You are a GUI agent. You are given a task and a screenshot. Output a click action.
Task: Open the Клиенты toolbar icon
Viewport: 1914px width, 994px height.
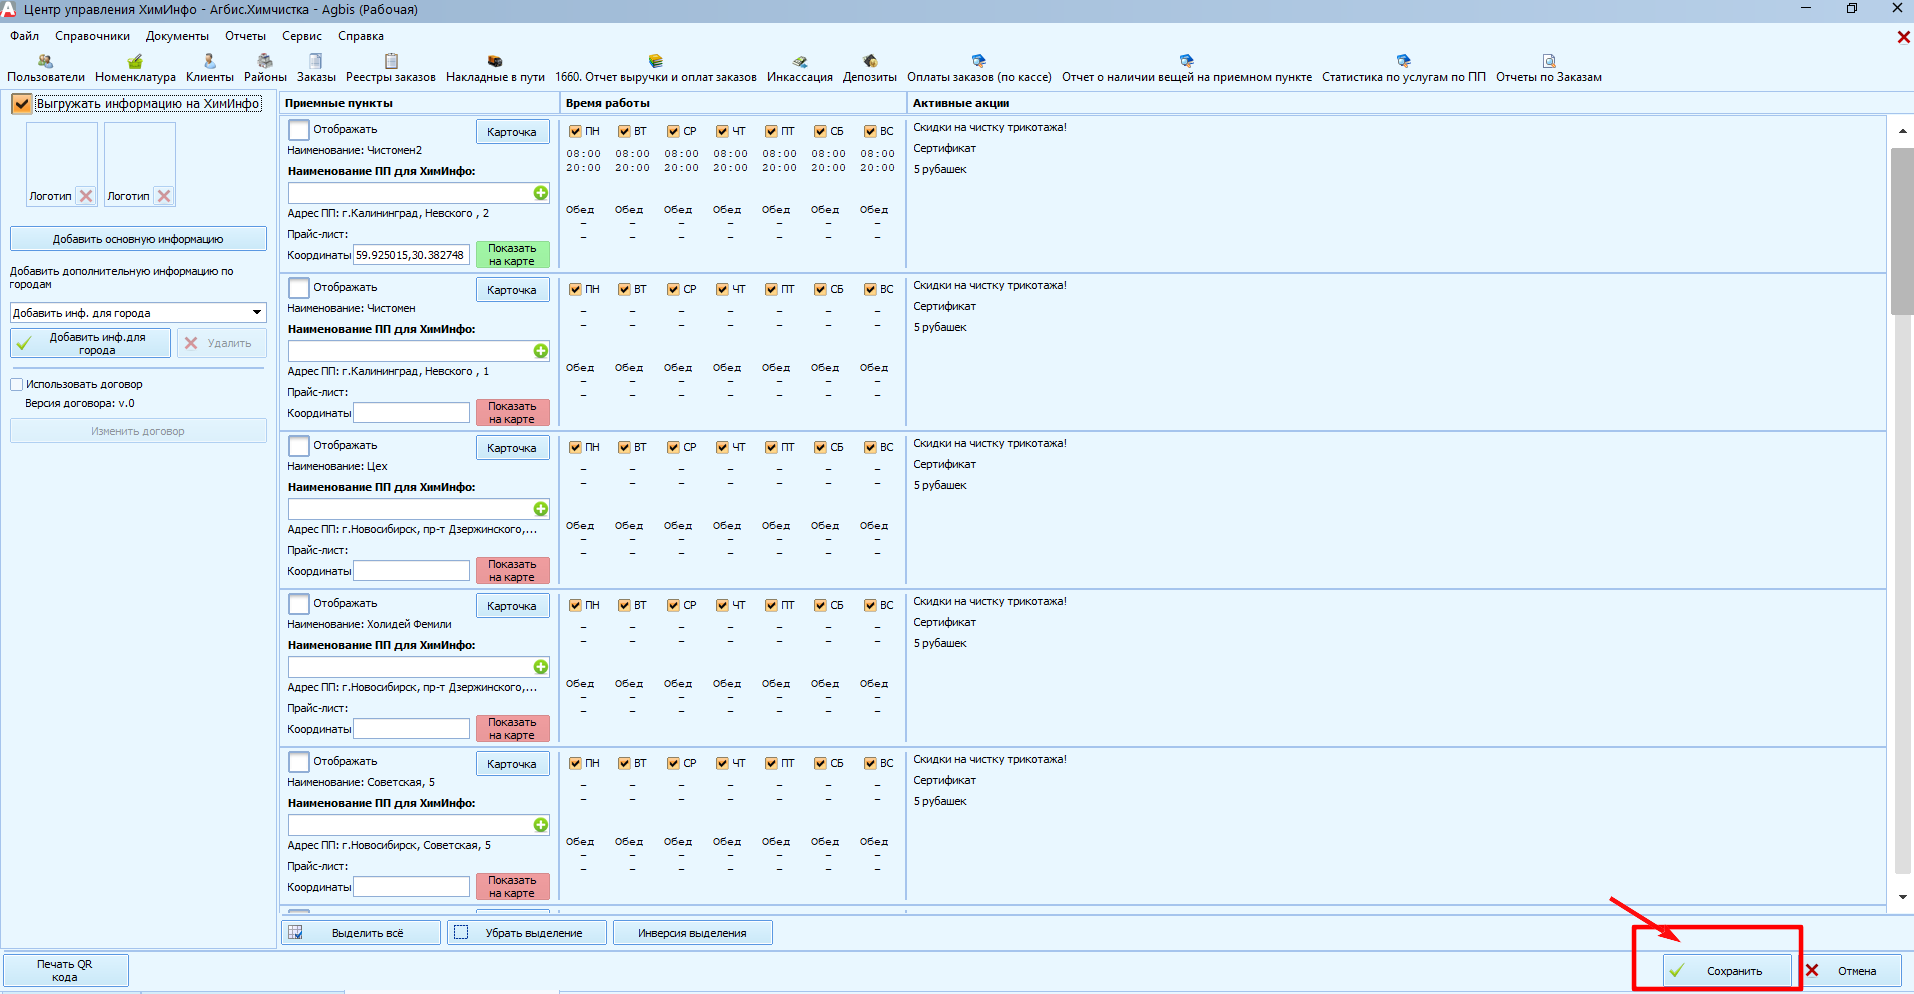210,69
